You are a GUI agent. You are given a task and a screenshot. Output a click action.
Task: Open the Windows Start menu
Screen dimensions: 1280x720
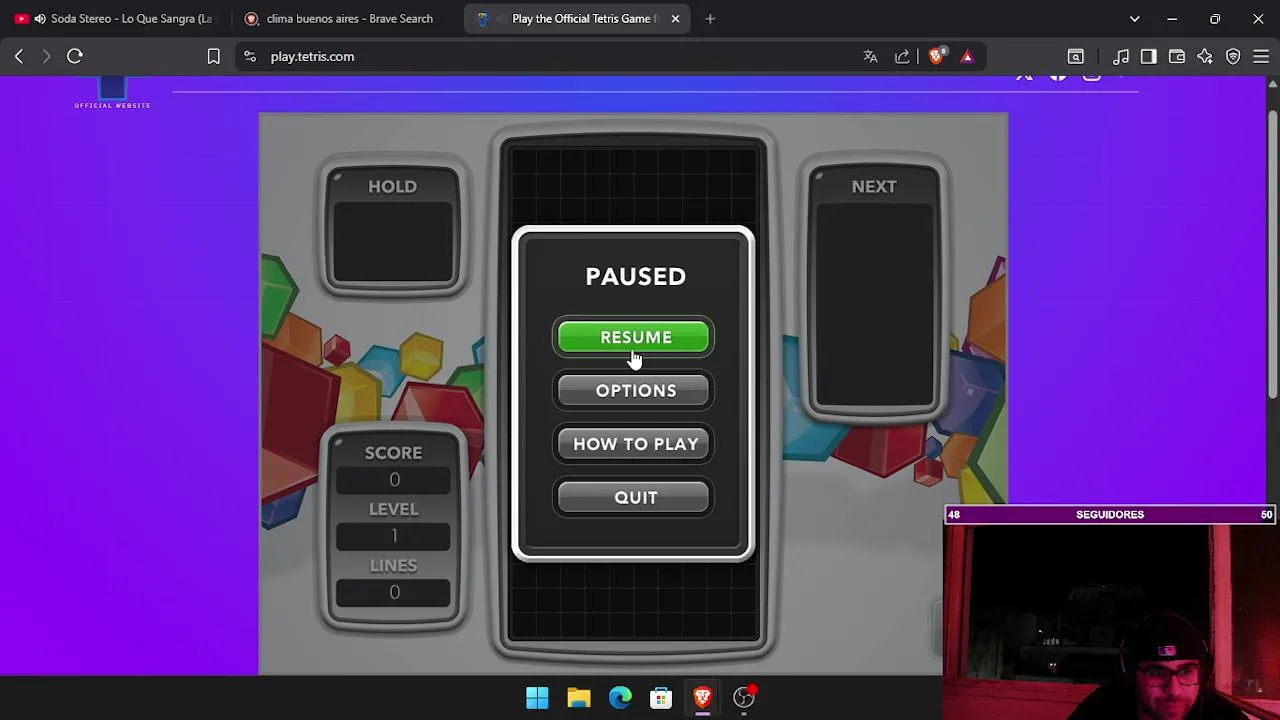pos(537,697)
